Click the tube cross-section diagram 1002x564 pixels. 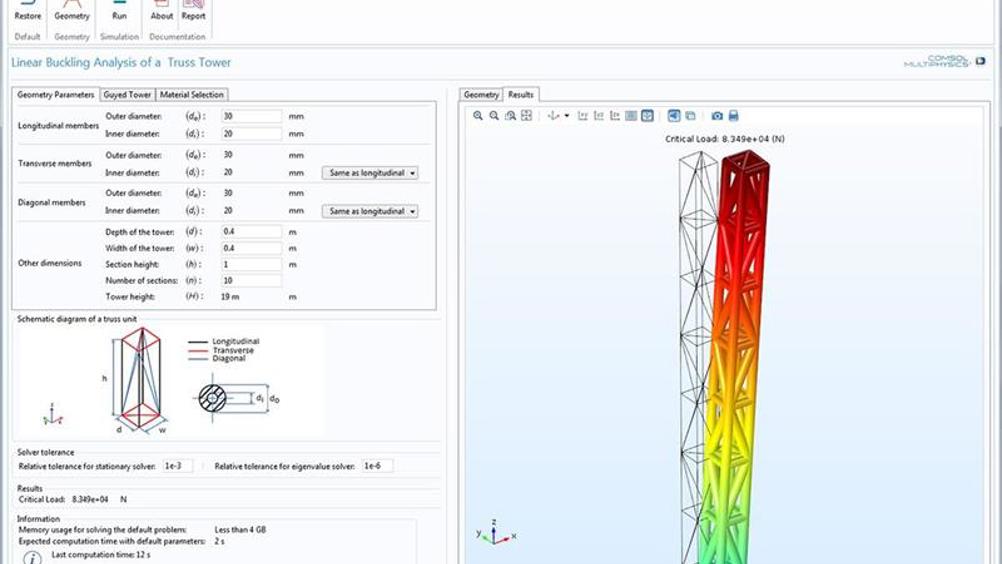tap(236, 398)
